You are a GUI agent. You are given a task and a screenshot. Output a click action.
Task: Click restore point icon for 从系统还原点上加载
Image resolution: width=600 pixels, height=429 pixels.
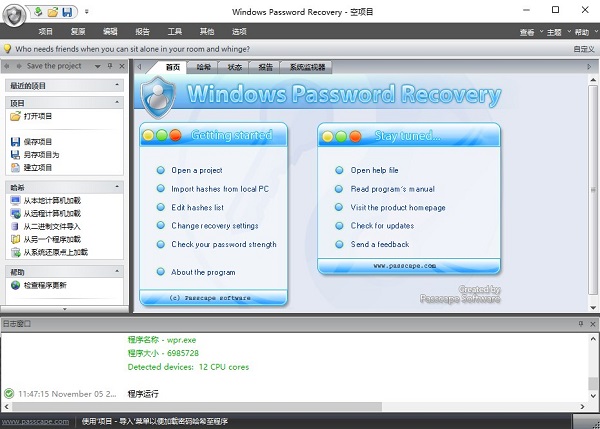(x=15, y=252)
